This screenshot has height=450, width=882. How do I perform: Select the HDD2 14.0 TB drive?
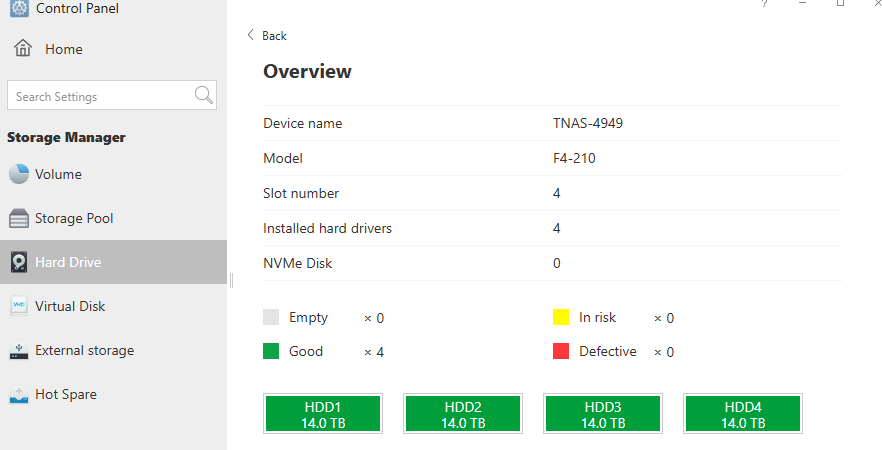463,414
